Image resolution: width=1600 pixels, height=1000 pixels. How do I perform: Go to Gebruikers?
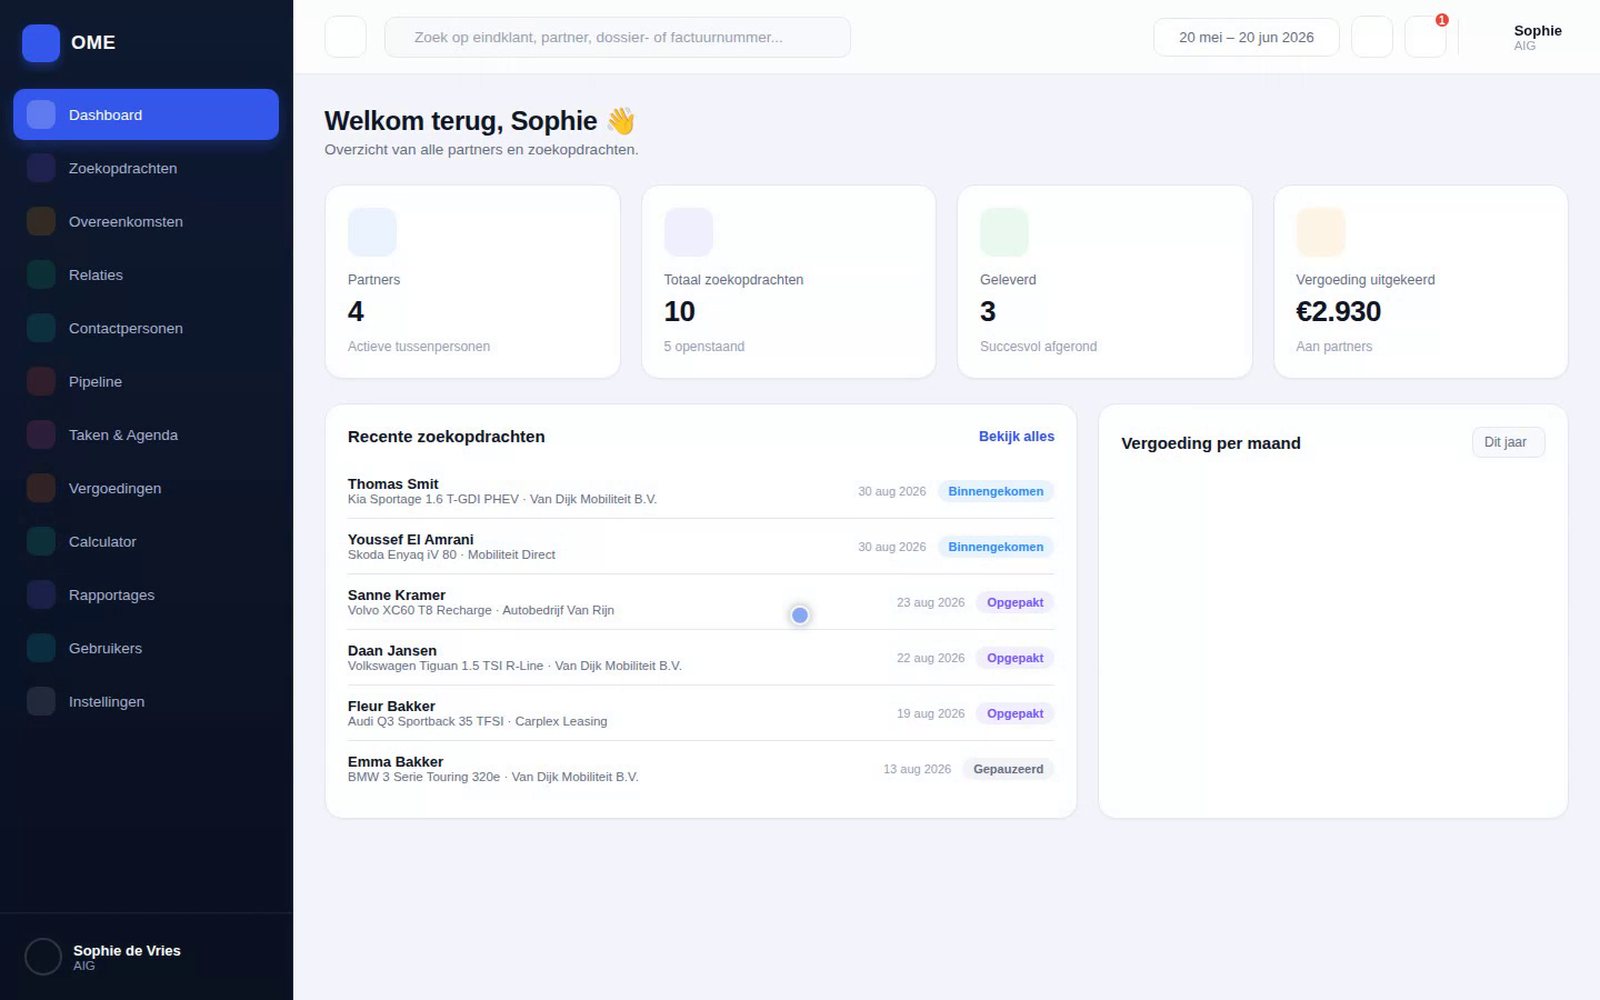tap(146, 648)
